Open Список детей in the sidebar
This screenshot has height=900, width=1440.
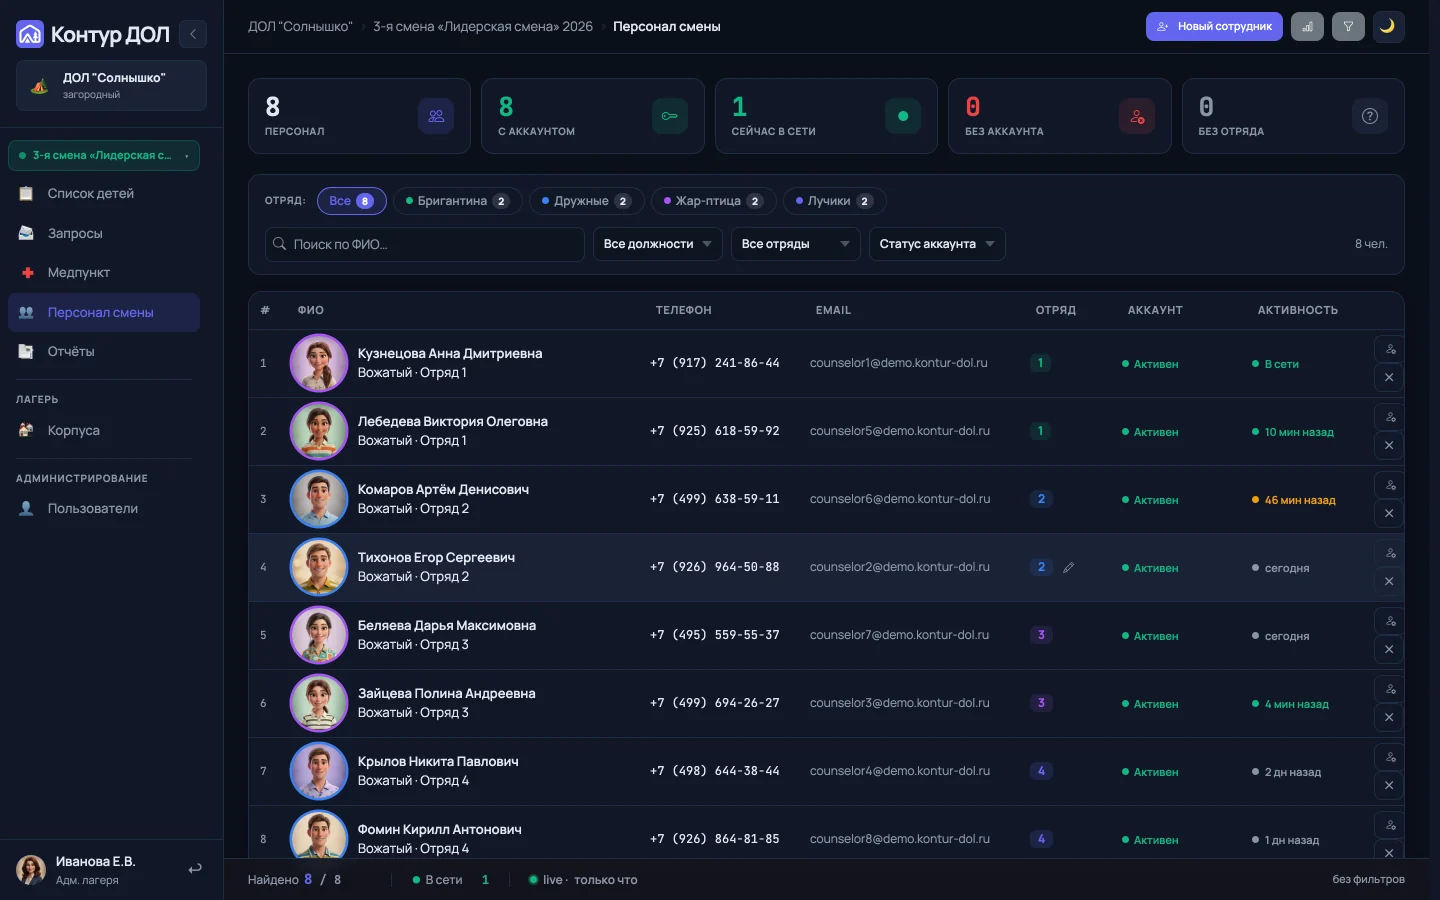(104, 194)
